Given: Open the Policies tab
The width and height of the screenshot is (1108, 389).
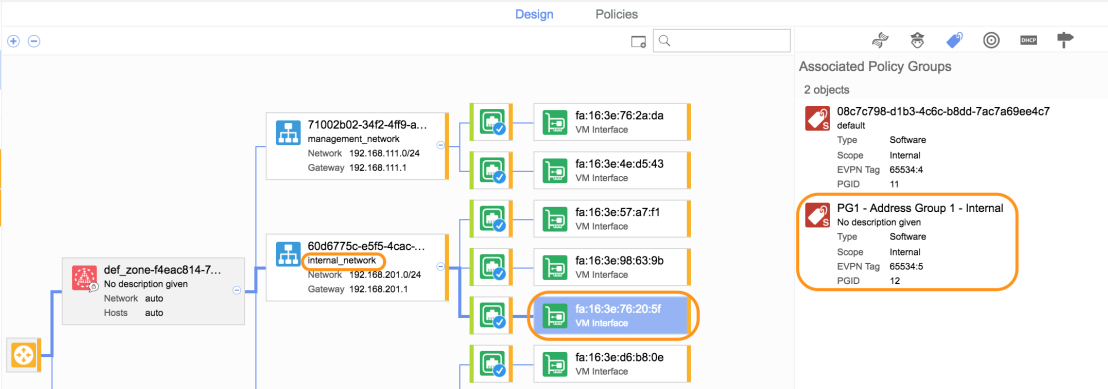Looking at the screenshot, I should 616,14.
